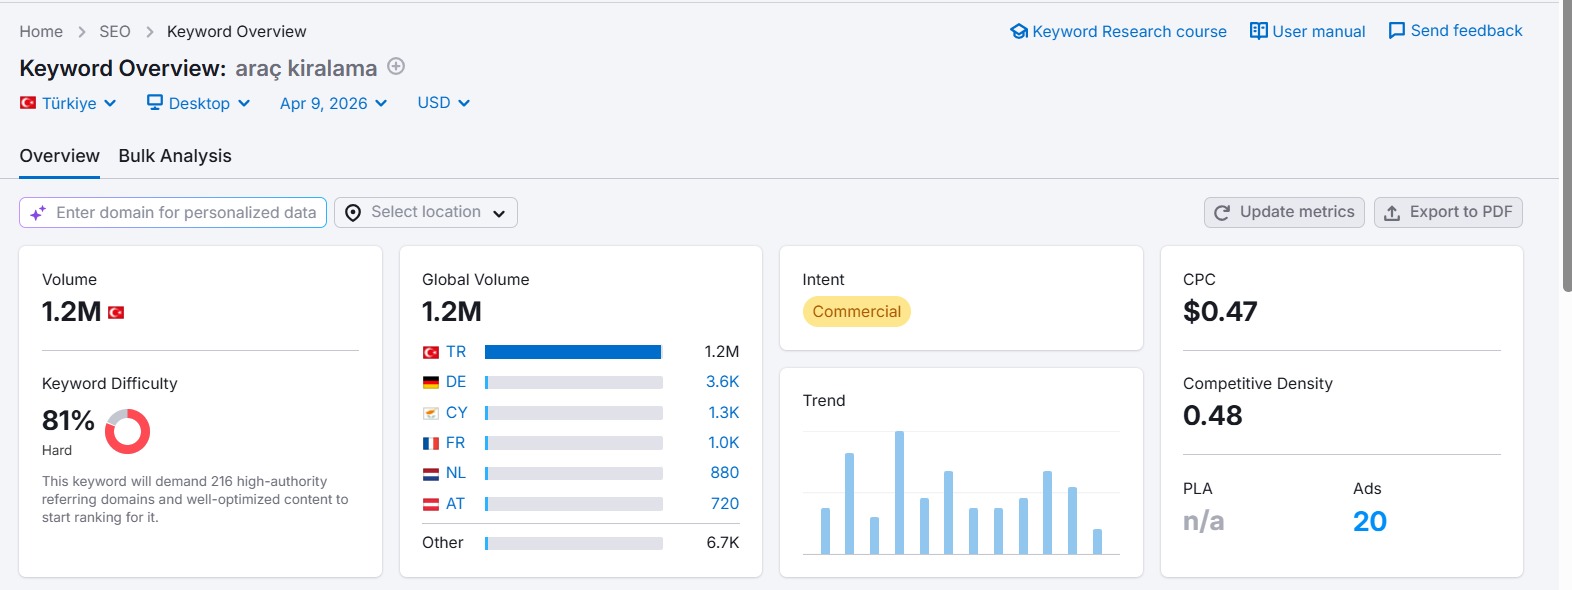Click the sparkle icon in the domain field

(x=38, y=213)
